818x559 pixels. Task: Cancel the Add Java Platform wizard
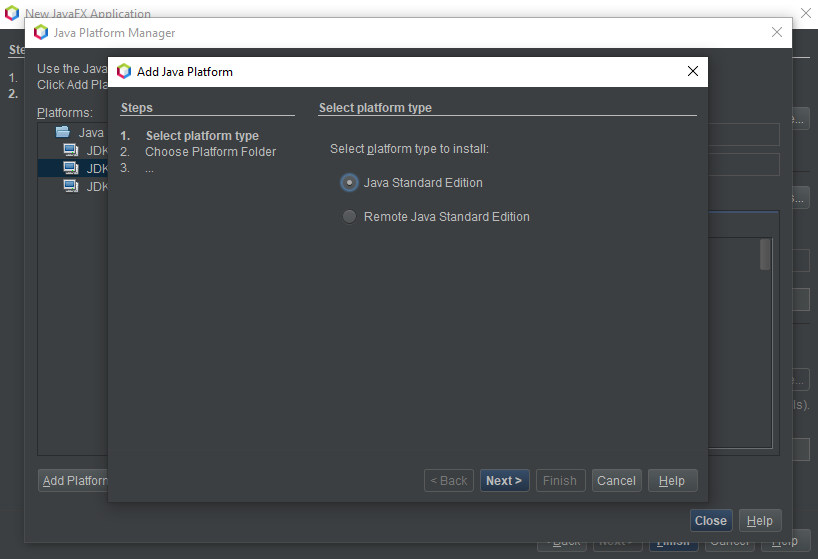coord(616,481)
